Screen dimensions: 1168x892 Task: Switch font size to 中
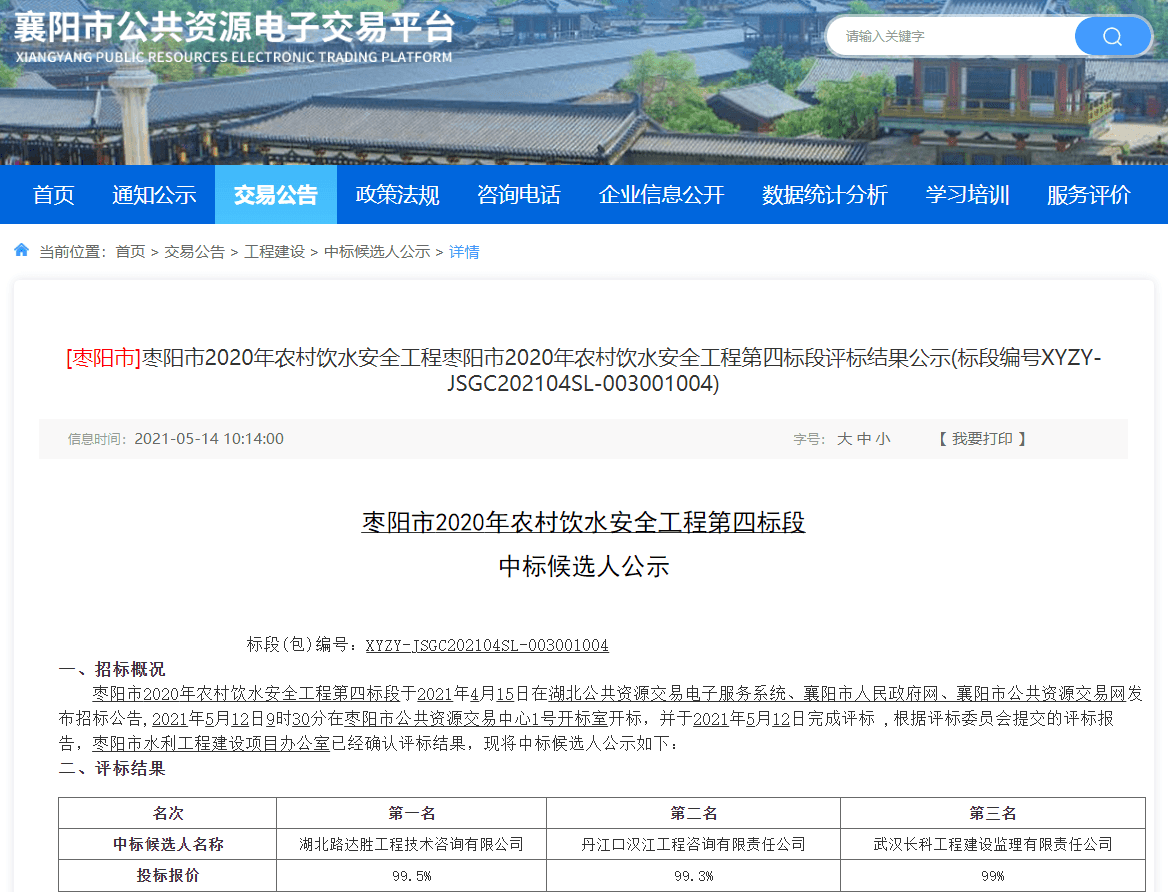864,439
